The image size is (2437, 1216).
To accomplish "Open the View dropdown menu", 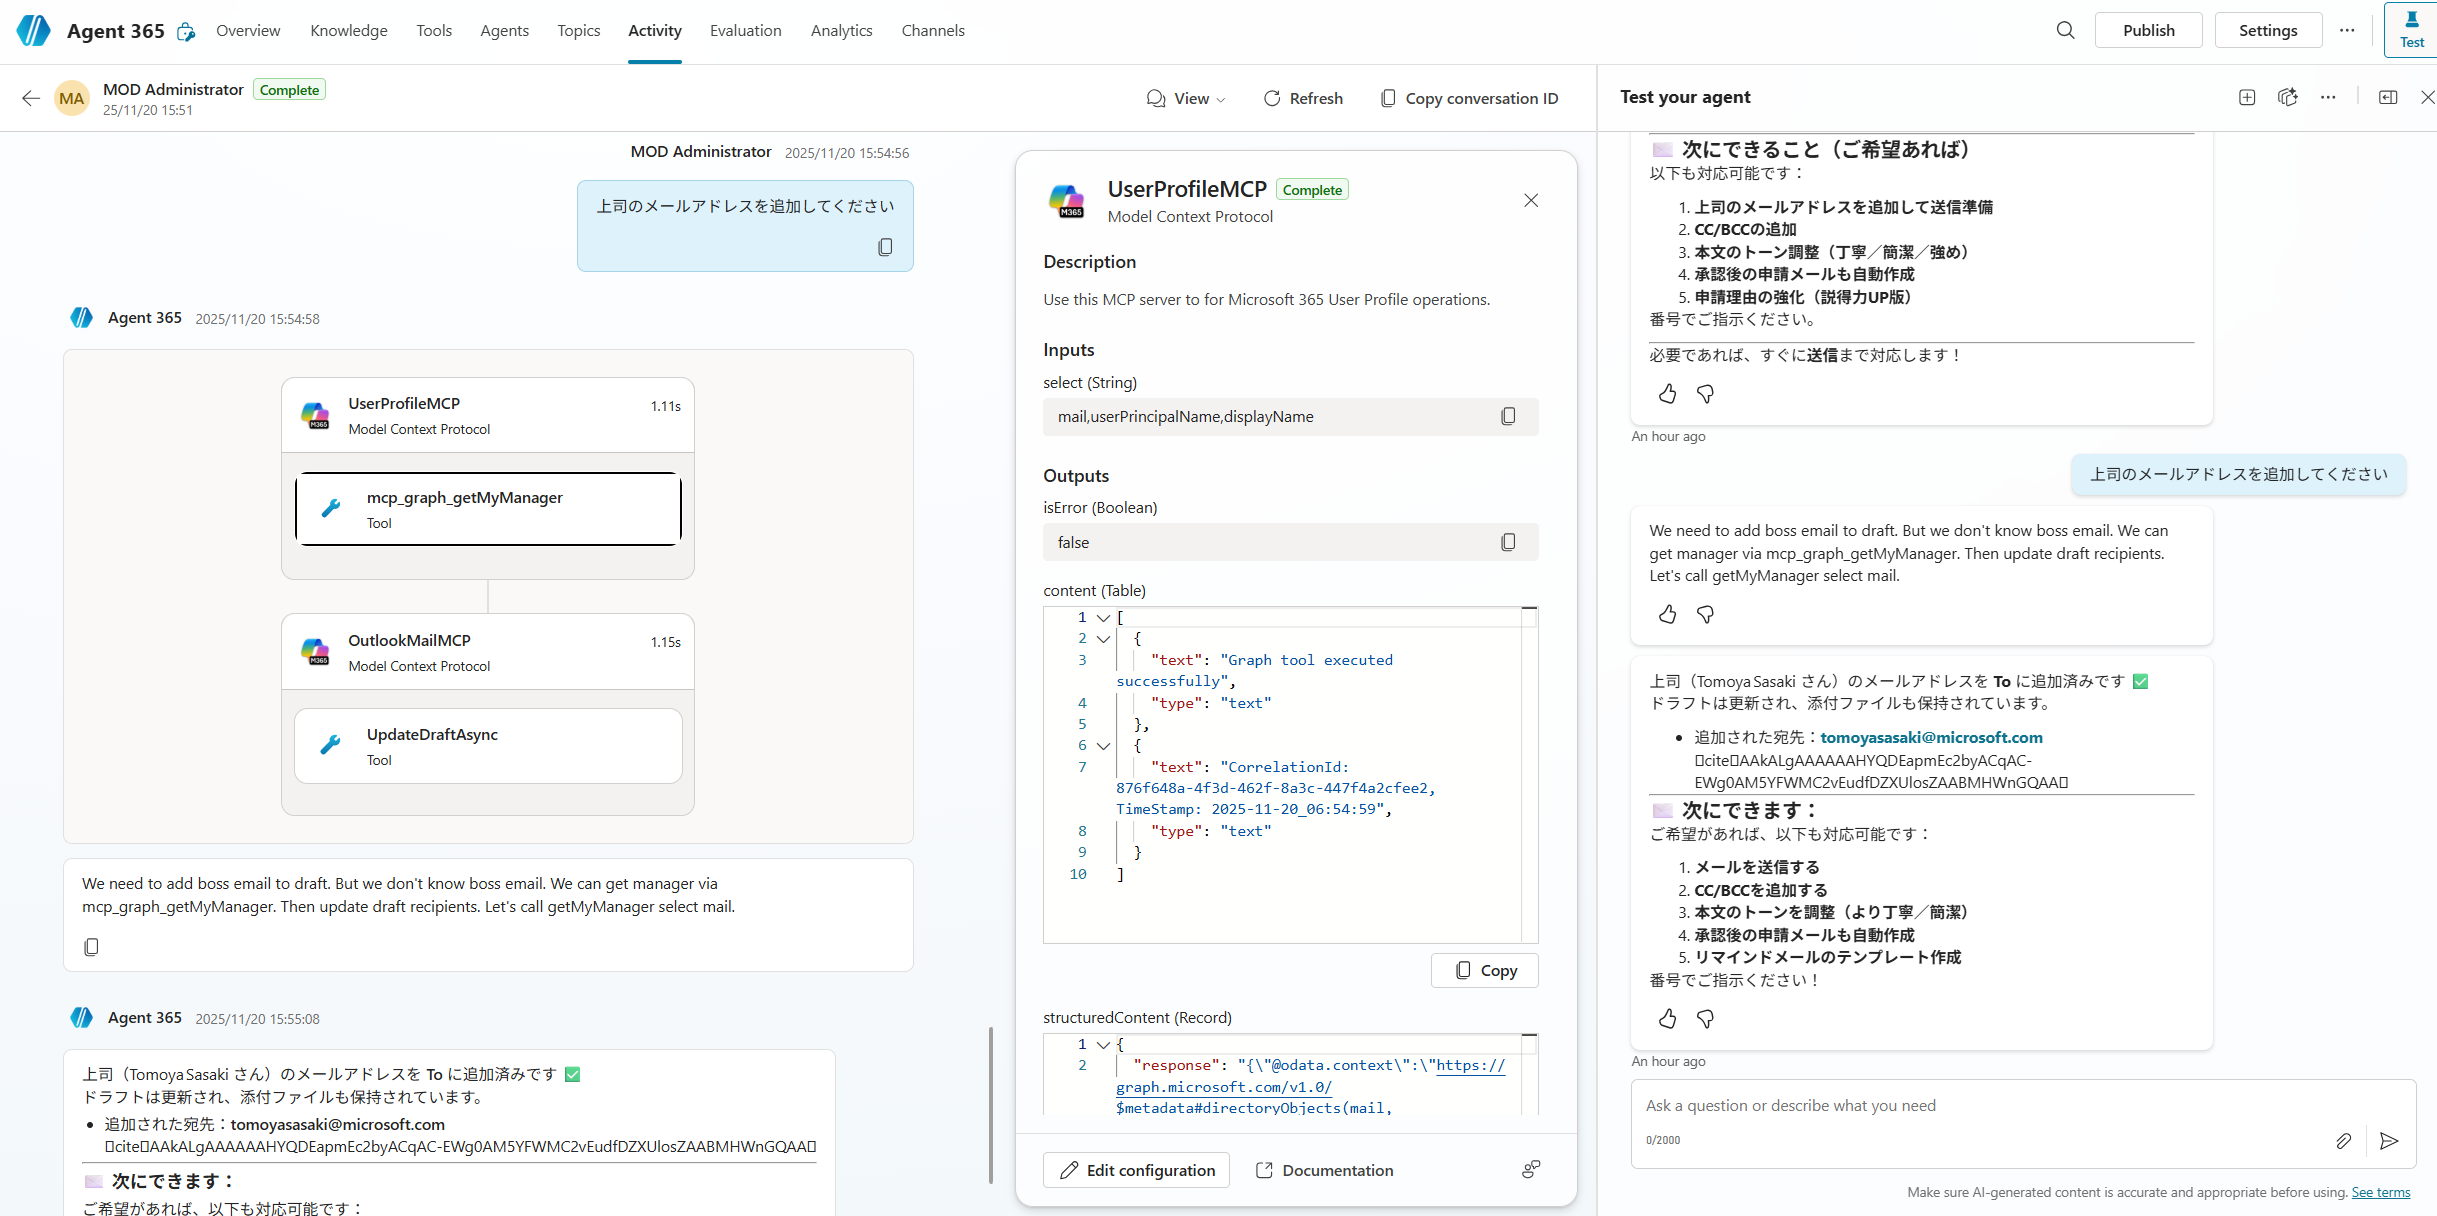I will [1186, 98].
